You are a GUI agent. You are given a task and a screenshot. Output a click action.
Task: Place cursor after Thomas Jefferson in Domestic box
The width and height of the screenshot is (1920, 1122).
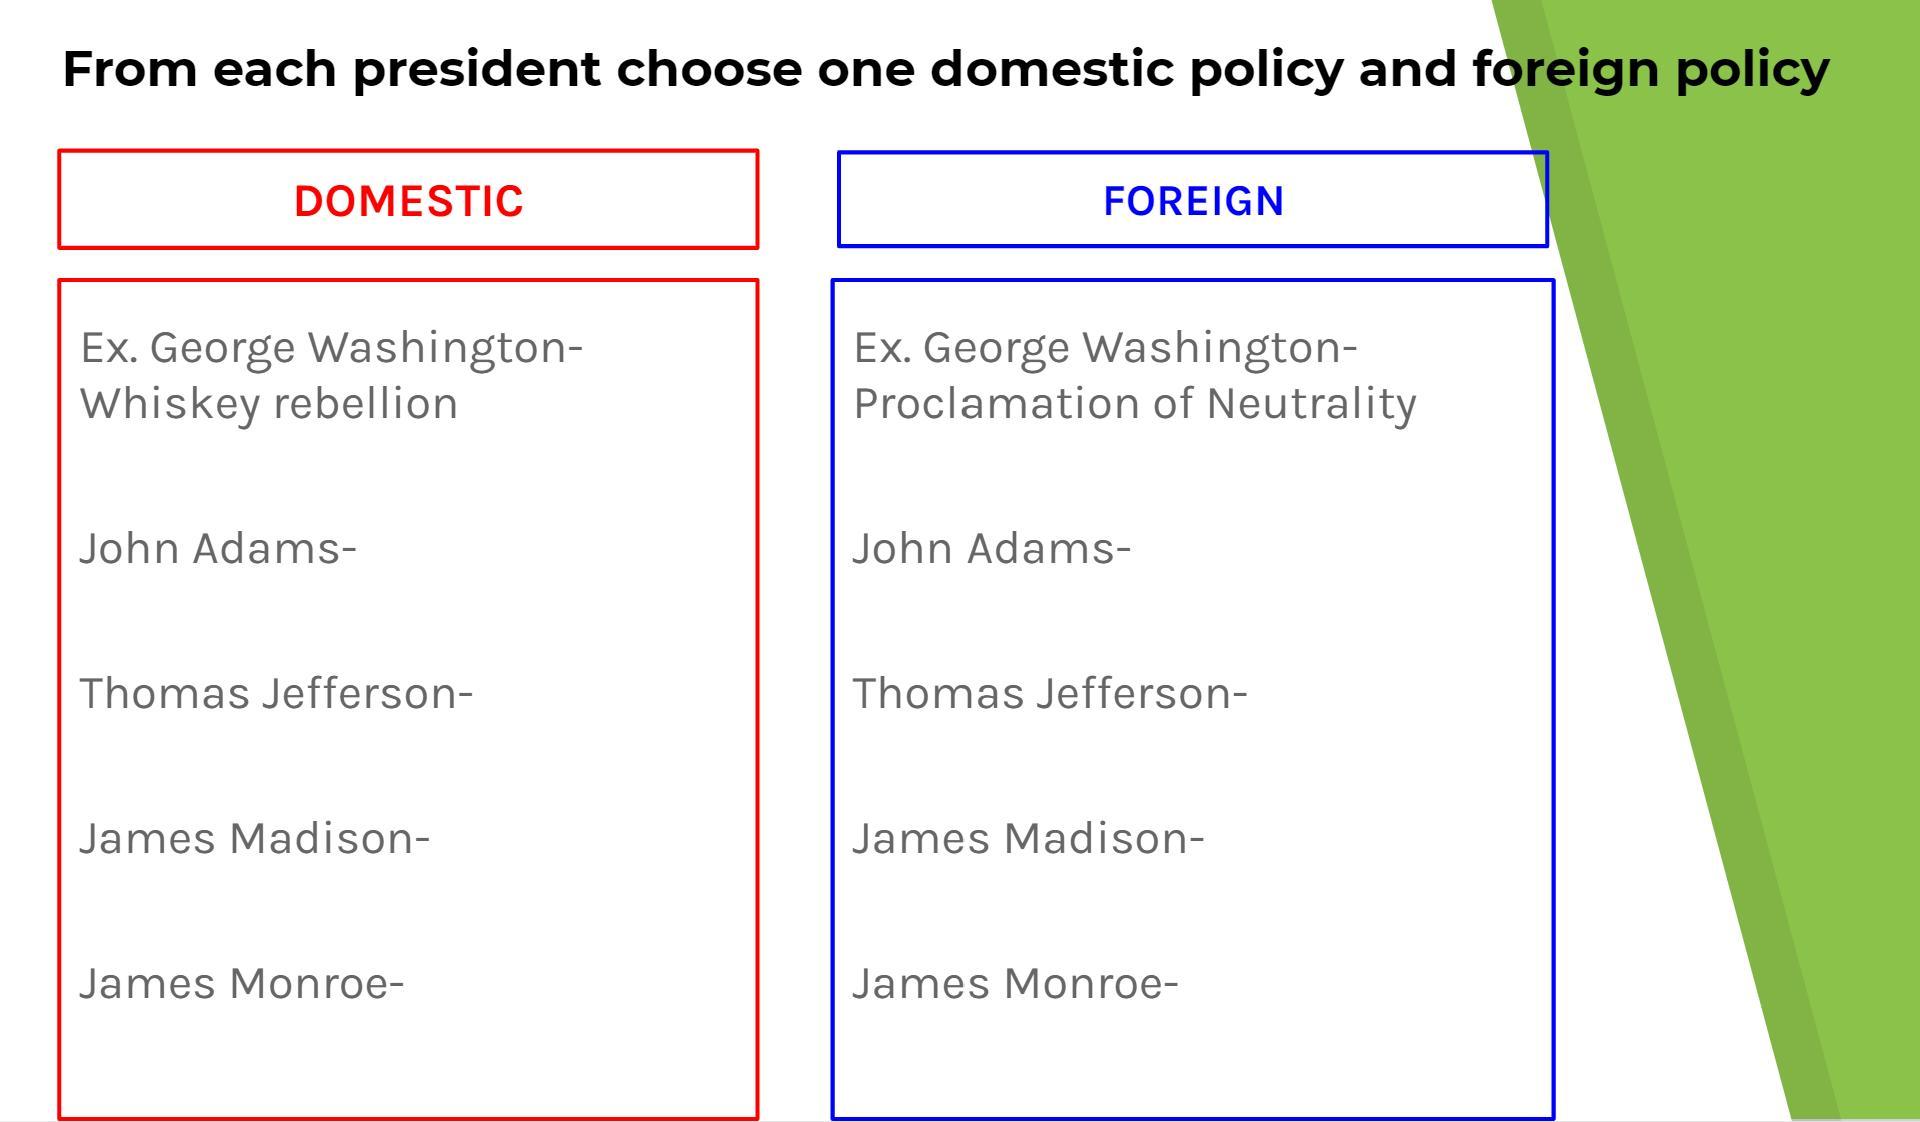tap(475, 694)
